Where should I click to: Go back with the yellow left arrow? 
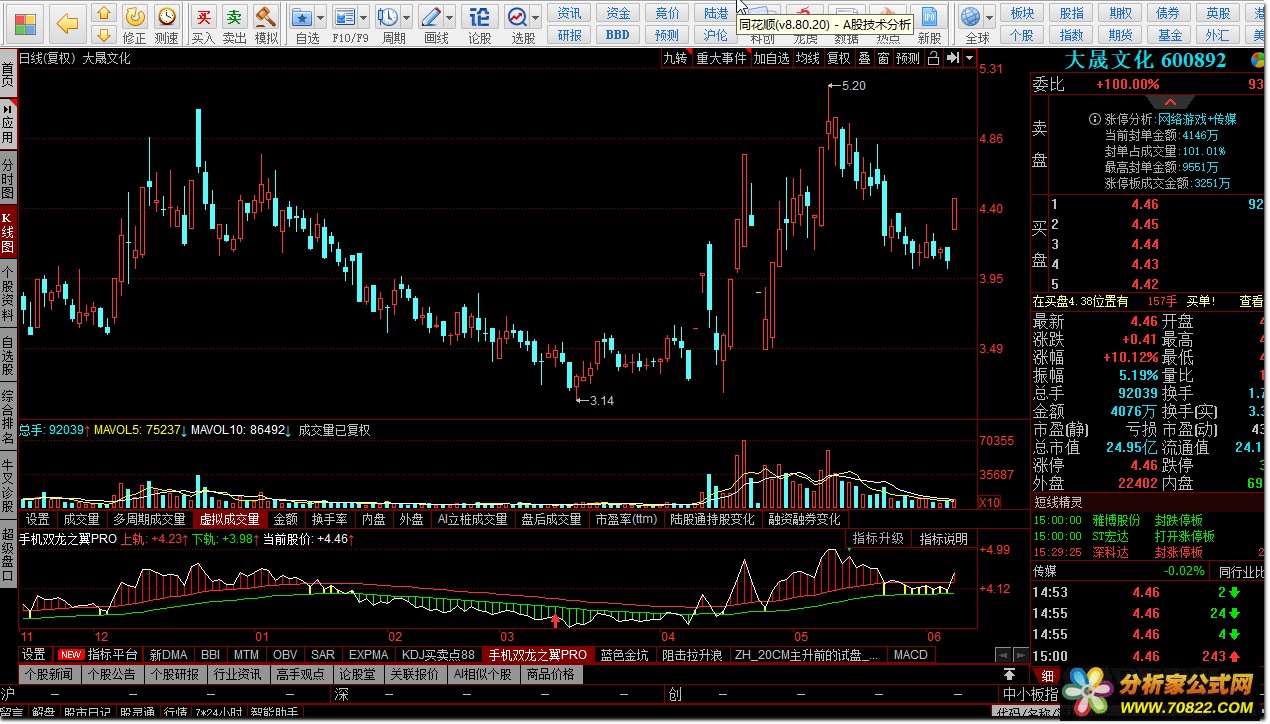coord(66,22)
